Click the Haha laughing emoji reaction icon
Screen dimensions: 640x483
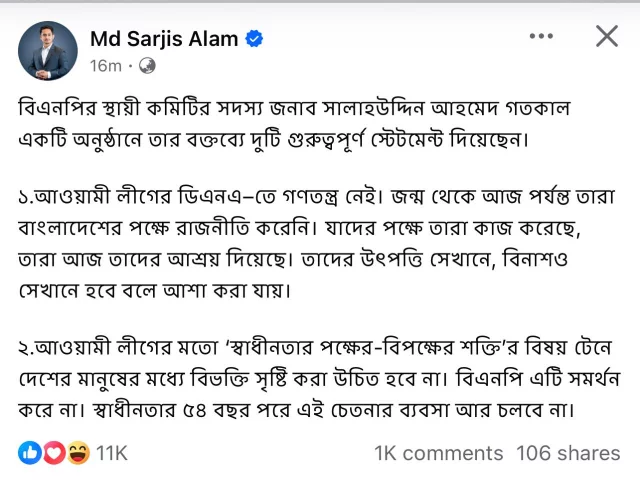(77, 453)
